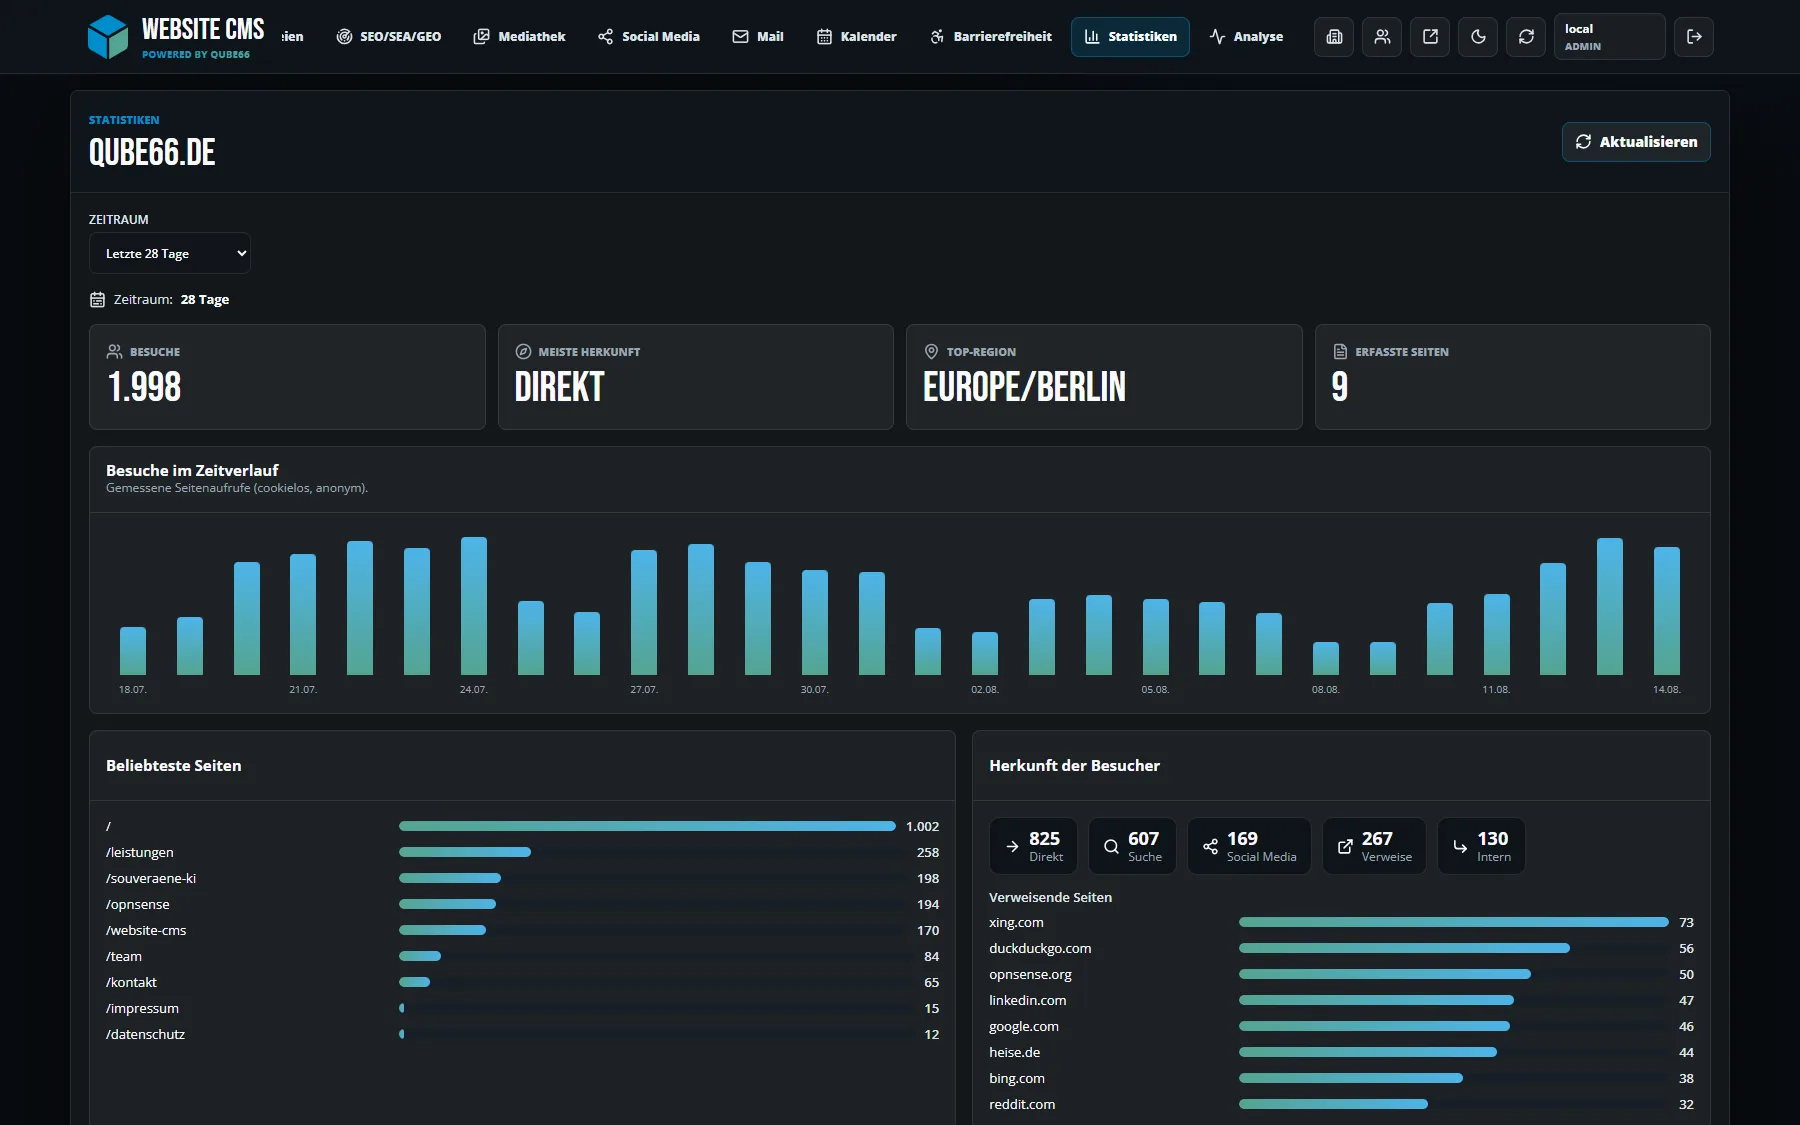Viewport: 1800px width, 1125px height.
Task: Select the Statistiken tab
Action: click(1130, 37)
